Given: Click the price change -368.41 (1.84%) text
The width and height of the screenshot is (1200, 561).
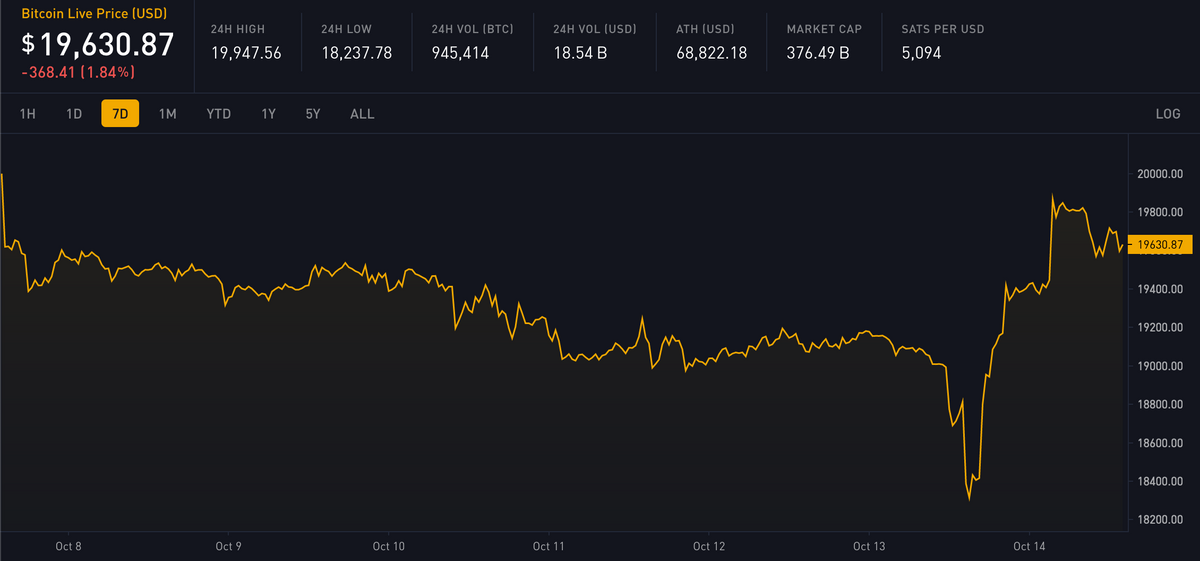Looking at the screenshot, I should tap(78, 72).
